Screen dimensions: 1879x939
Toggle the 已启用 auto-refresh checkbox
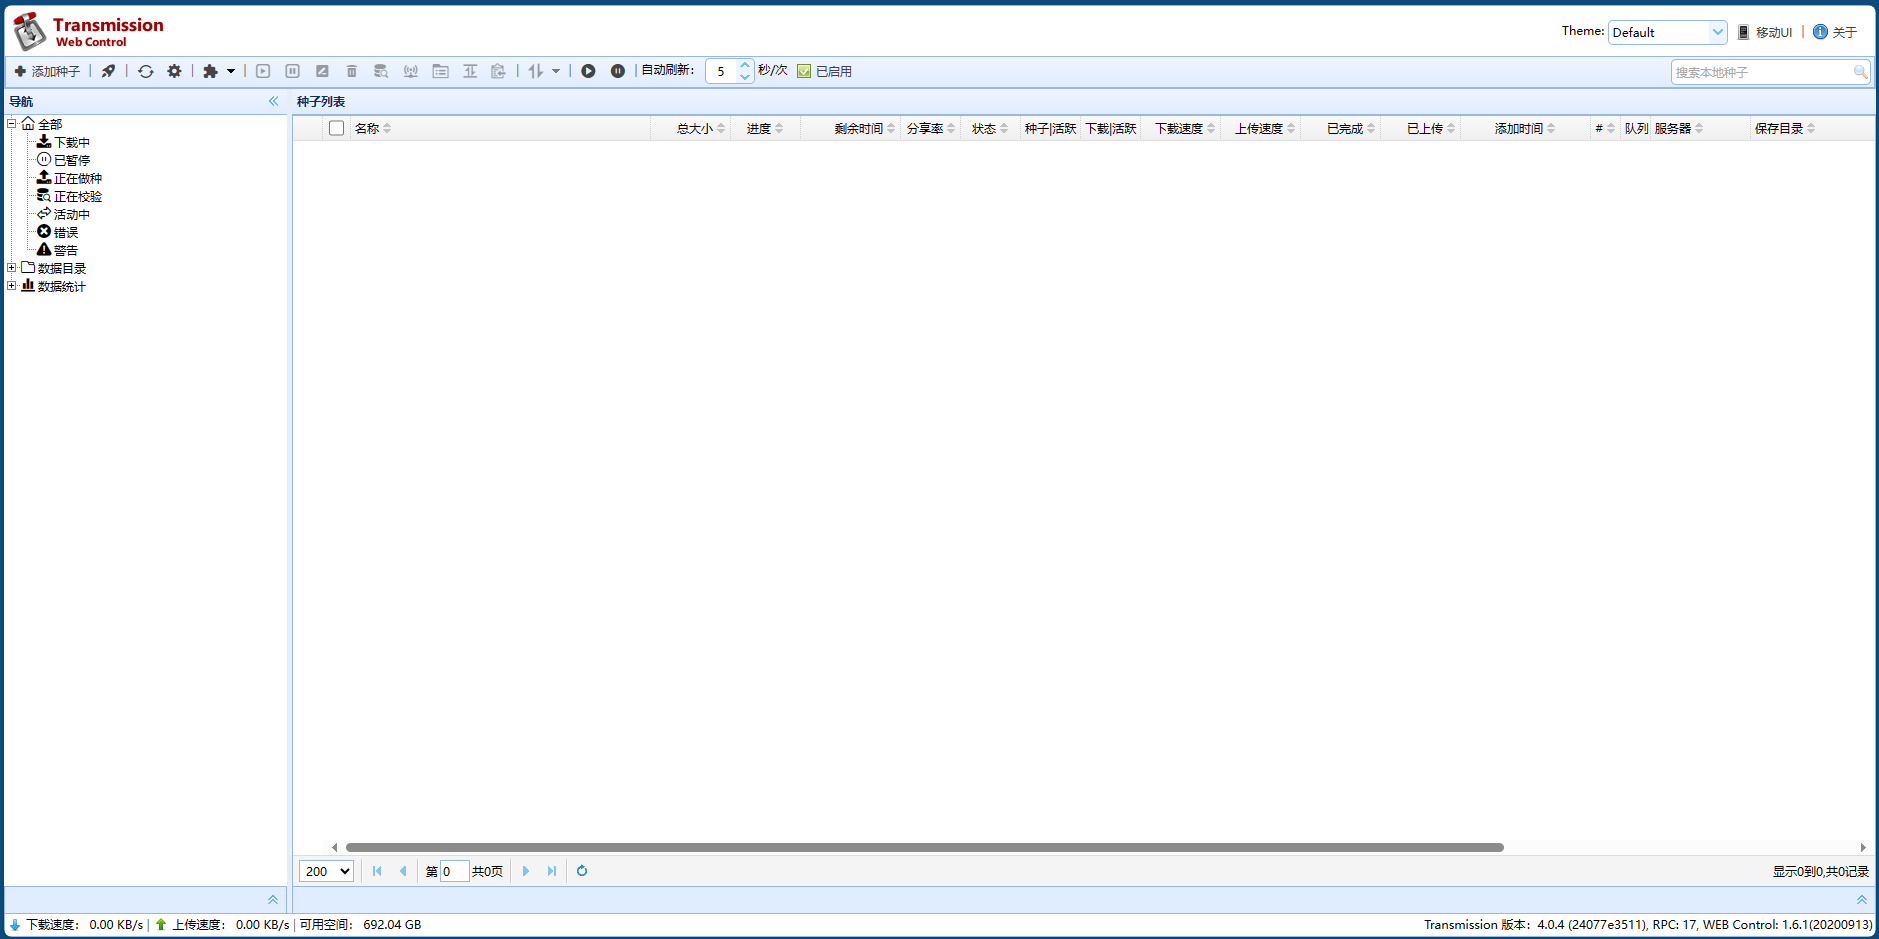804,71
